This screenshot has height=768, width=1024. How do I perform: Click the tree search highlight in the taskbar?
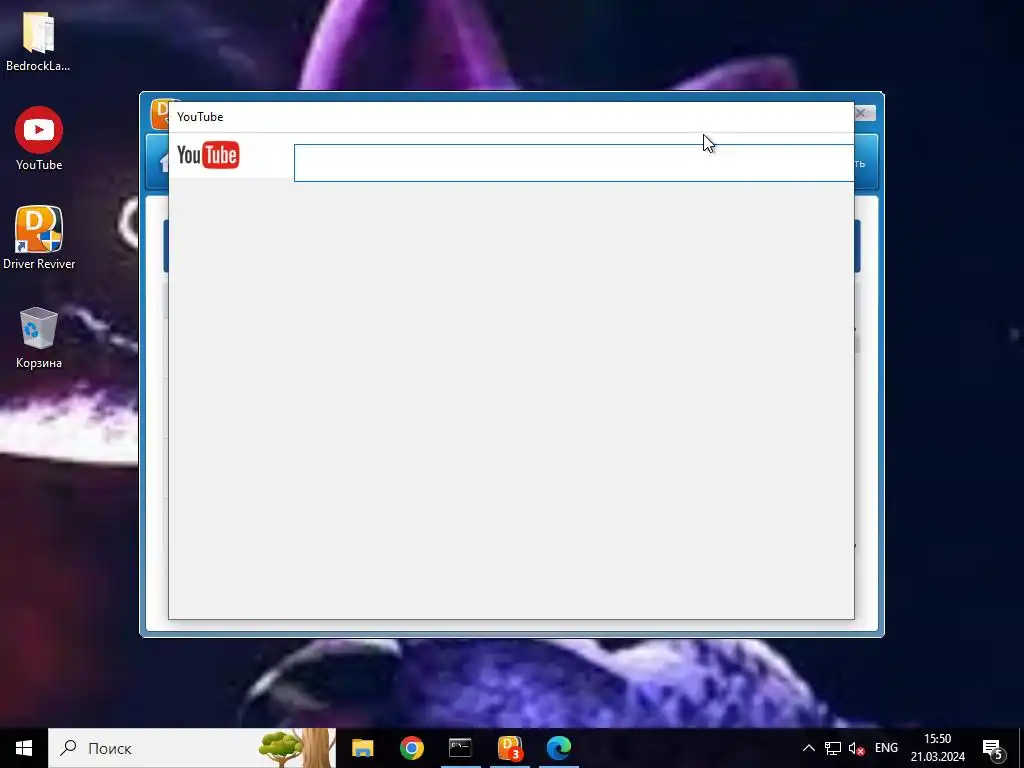pyautogui.click(x=297, y=748)
